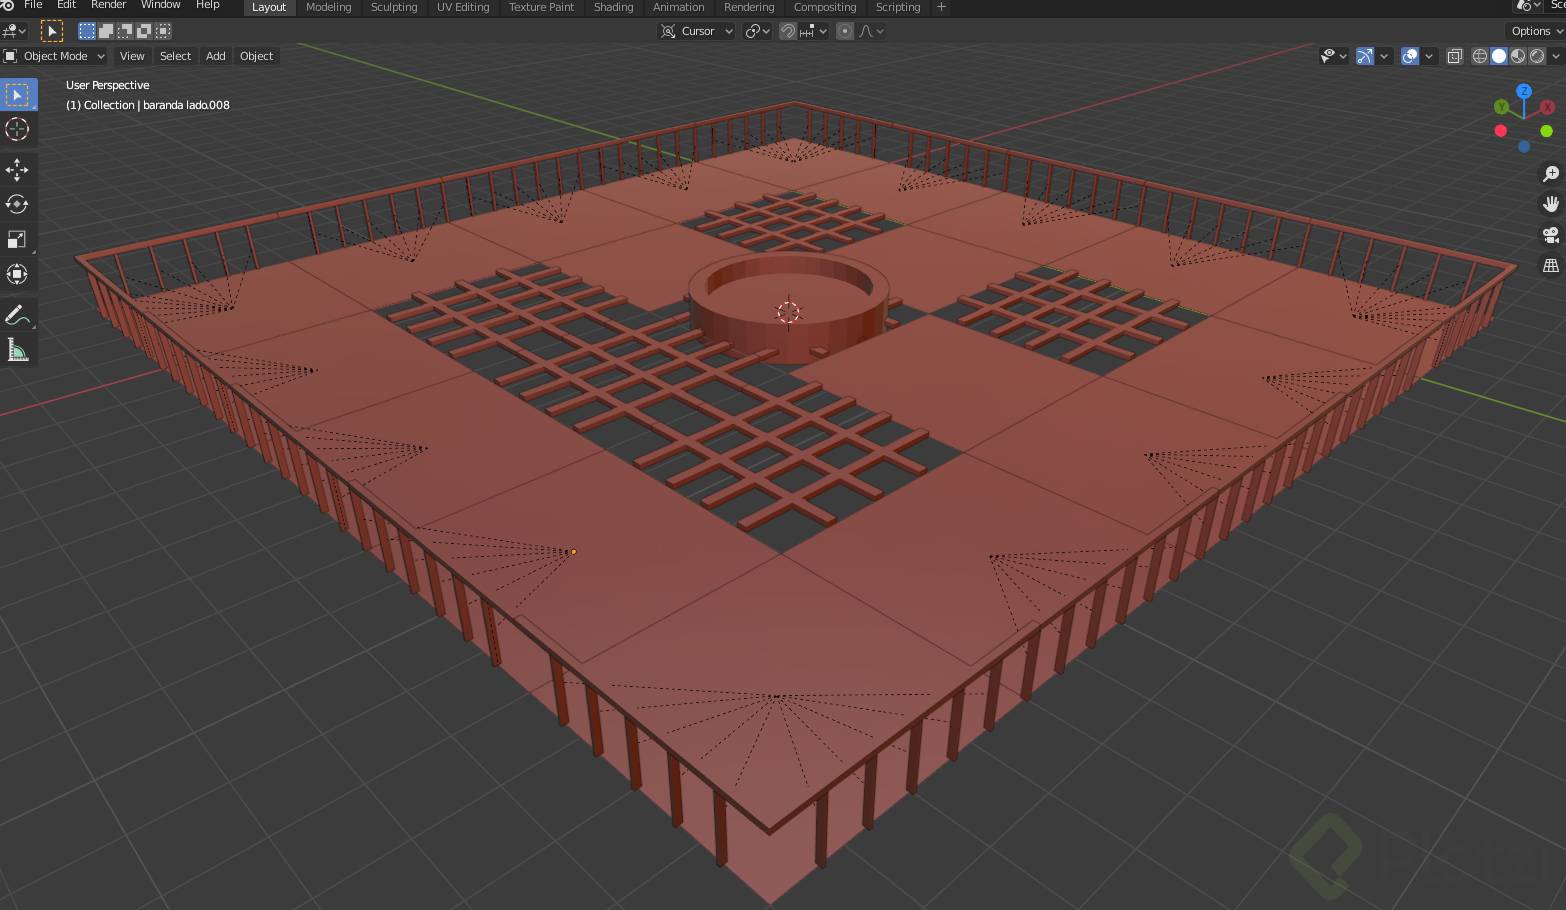This screenshot has height=910, width=1566.
Task: Open the Window menu
Action: click(x=160, y=6)
